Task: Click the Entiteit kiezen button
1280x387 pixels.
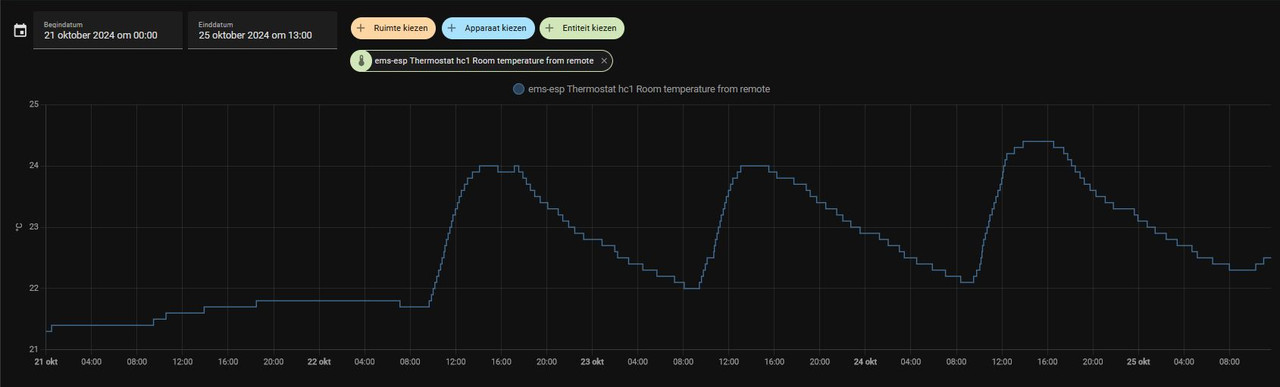Action: (581, 28)
